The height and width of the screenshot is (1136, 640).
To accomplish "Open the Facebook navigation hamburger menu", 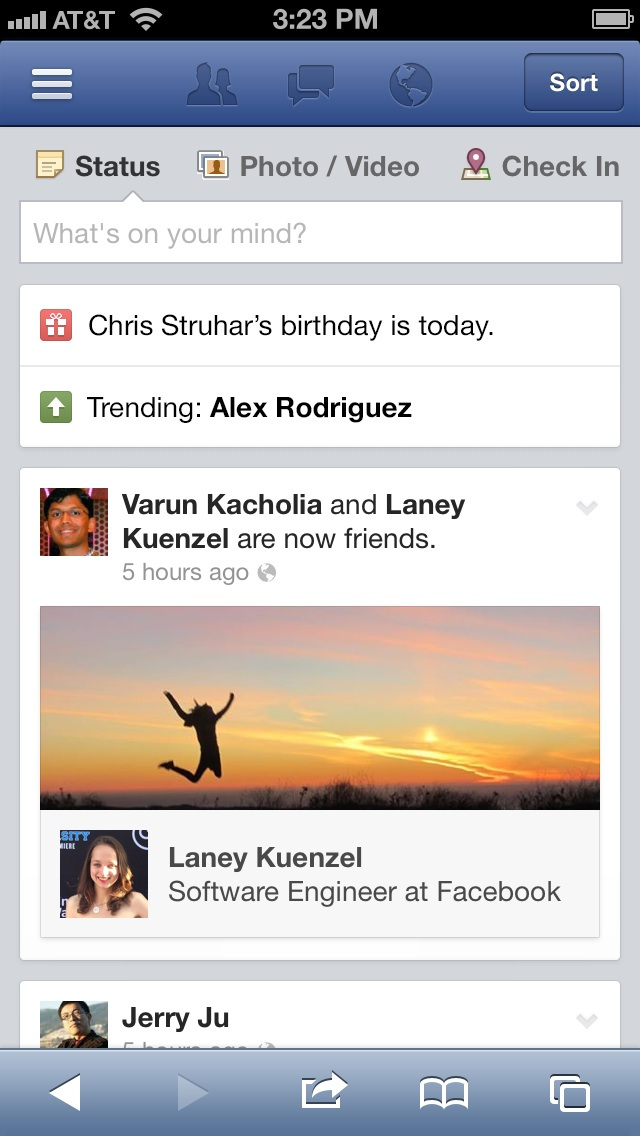I will 51,84.
